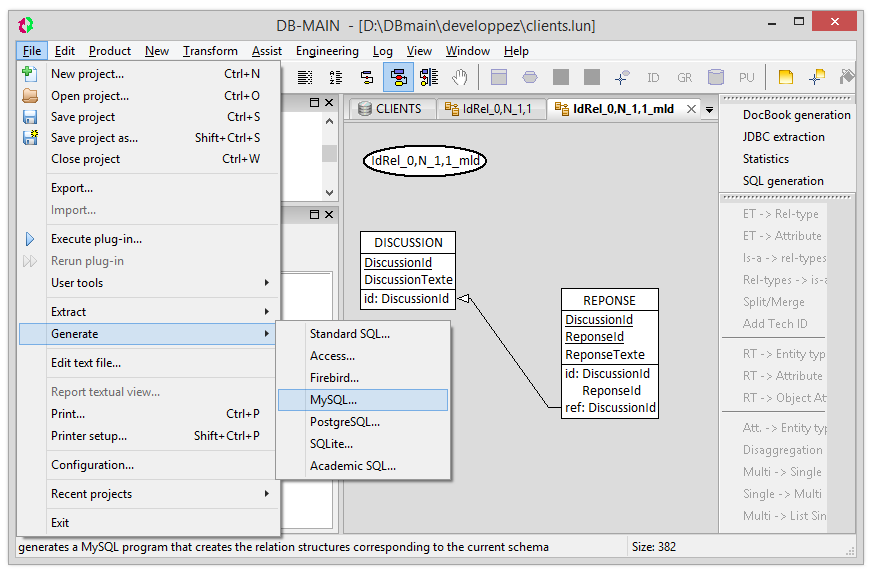Select the sorted text view toolbar icon
This screenshot has height=578, width=875.
tap(335, 78)
